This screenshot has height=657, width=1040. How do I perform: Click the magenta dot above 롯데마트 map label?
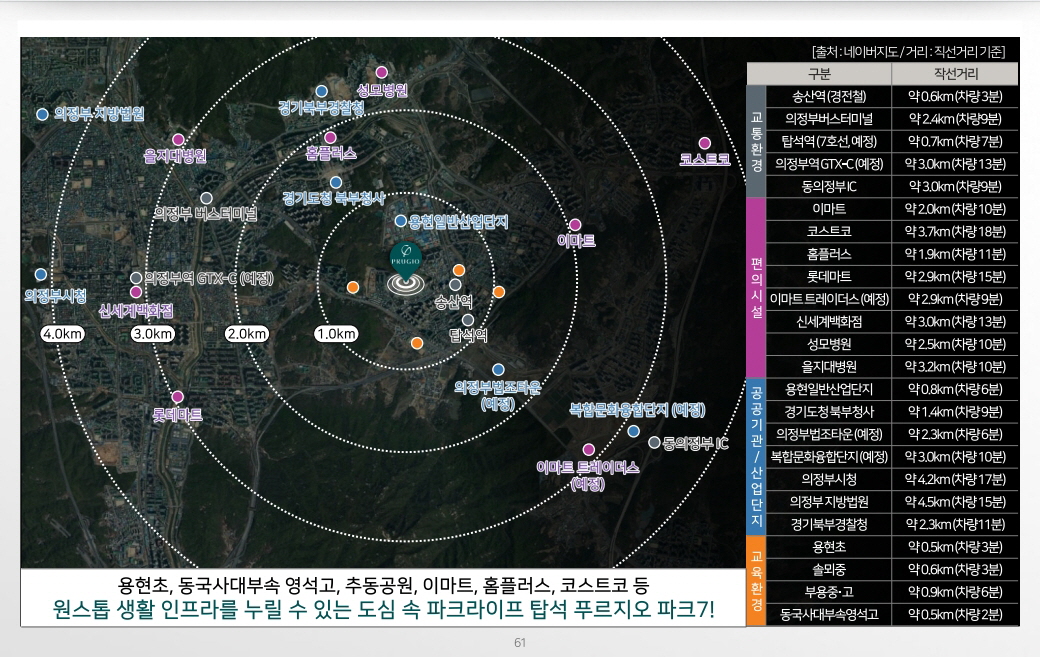coord(178,396)
